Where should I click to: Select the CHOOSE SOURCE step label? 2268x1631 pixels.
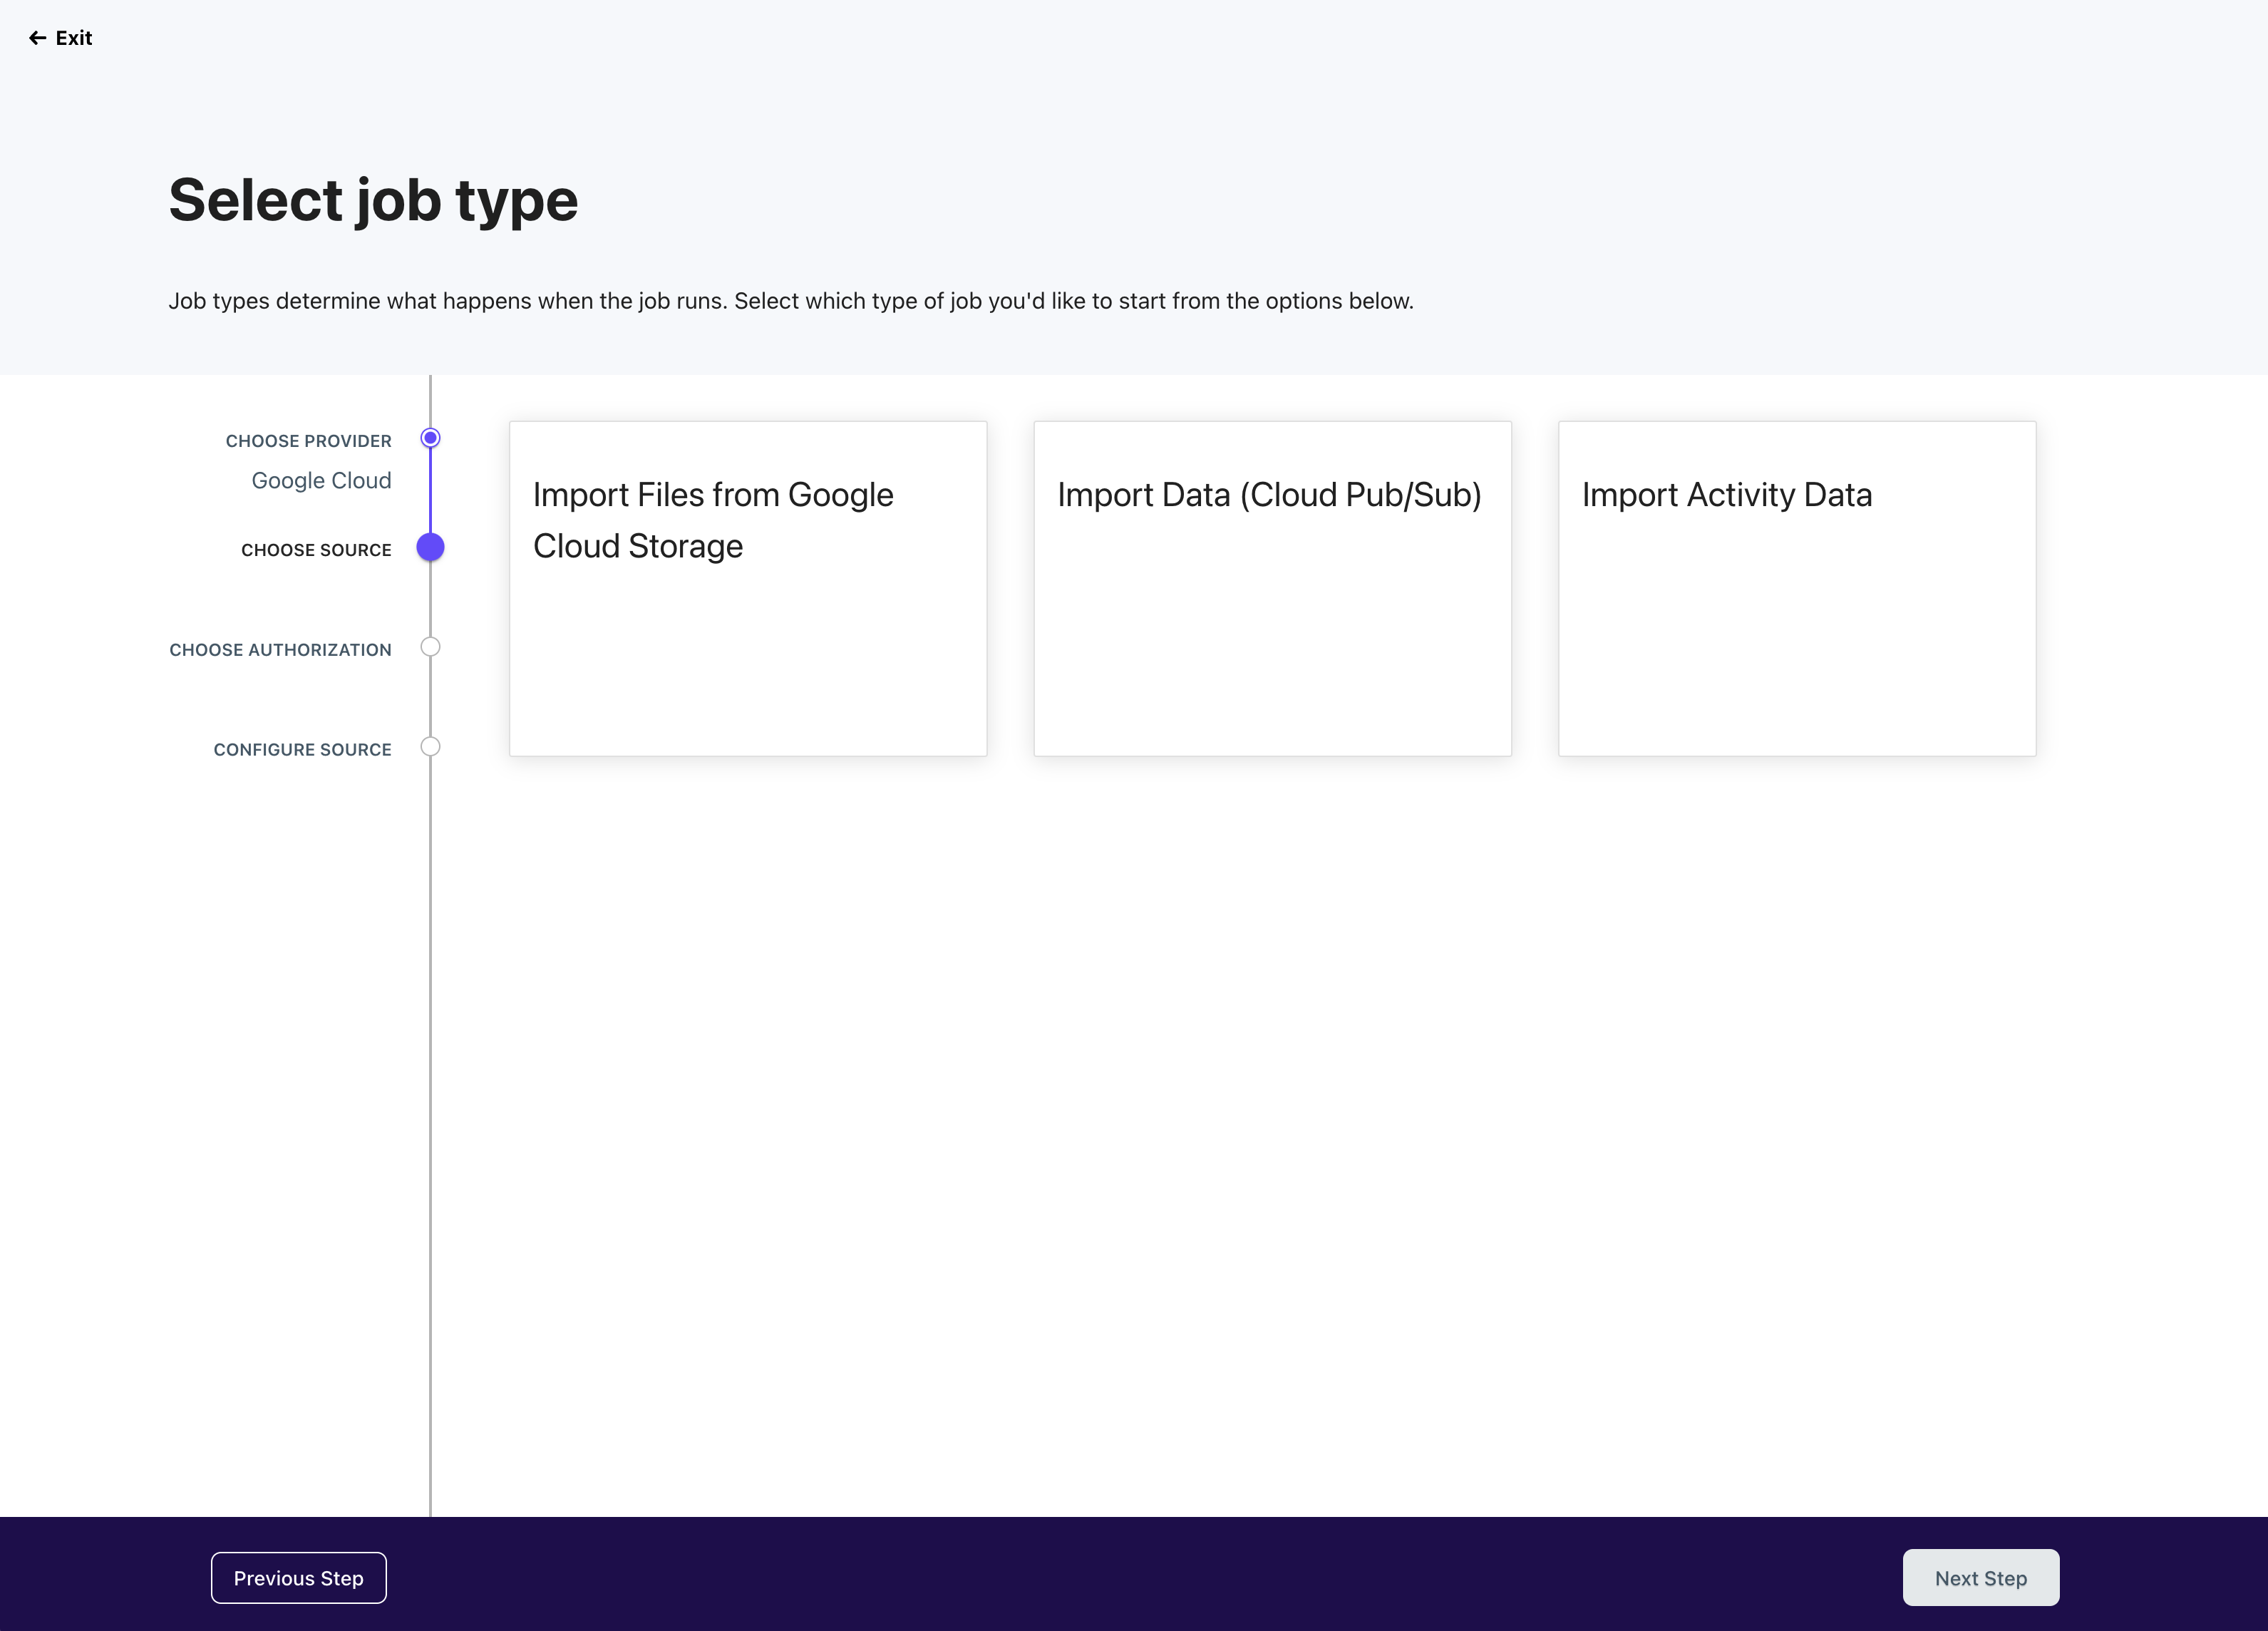click(x=316, y=550)
